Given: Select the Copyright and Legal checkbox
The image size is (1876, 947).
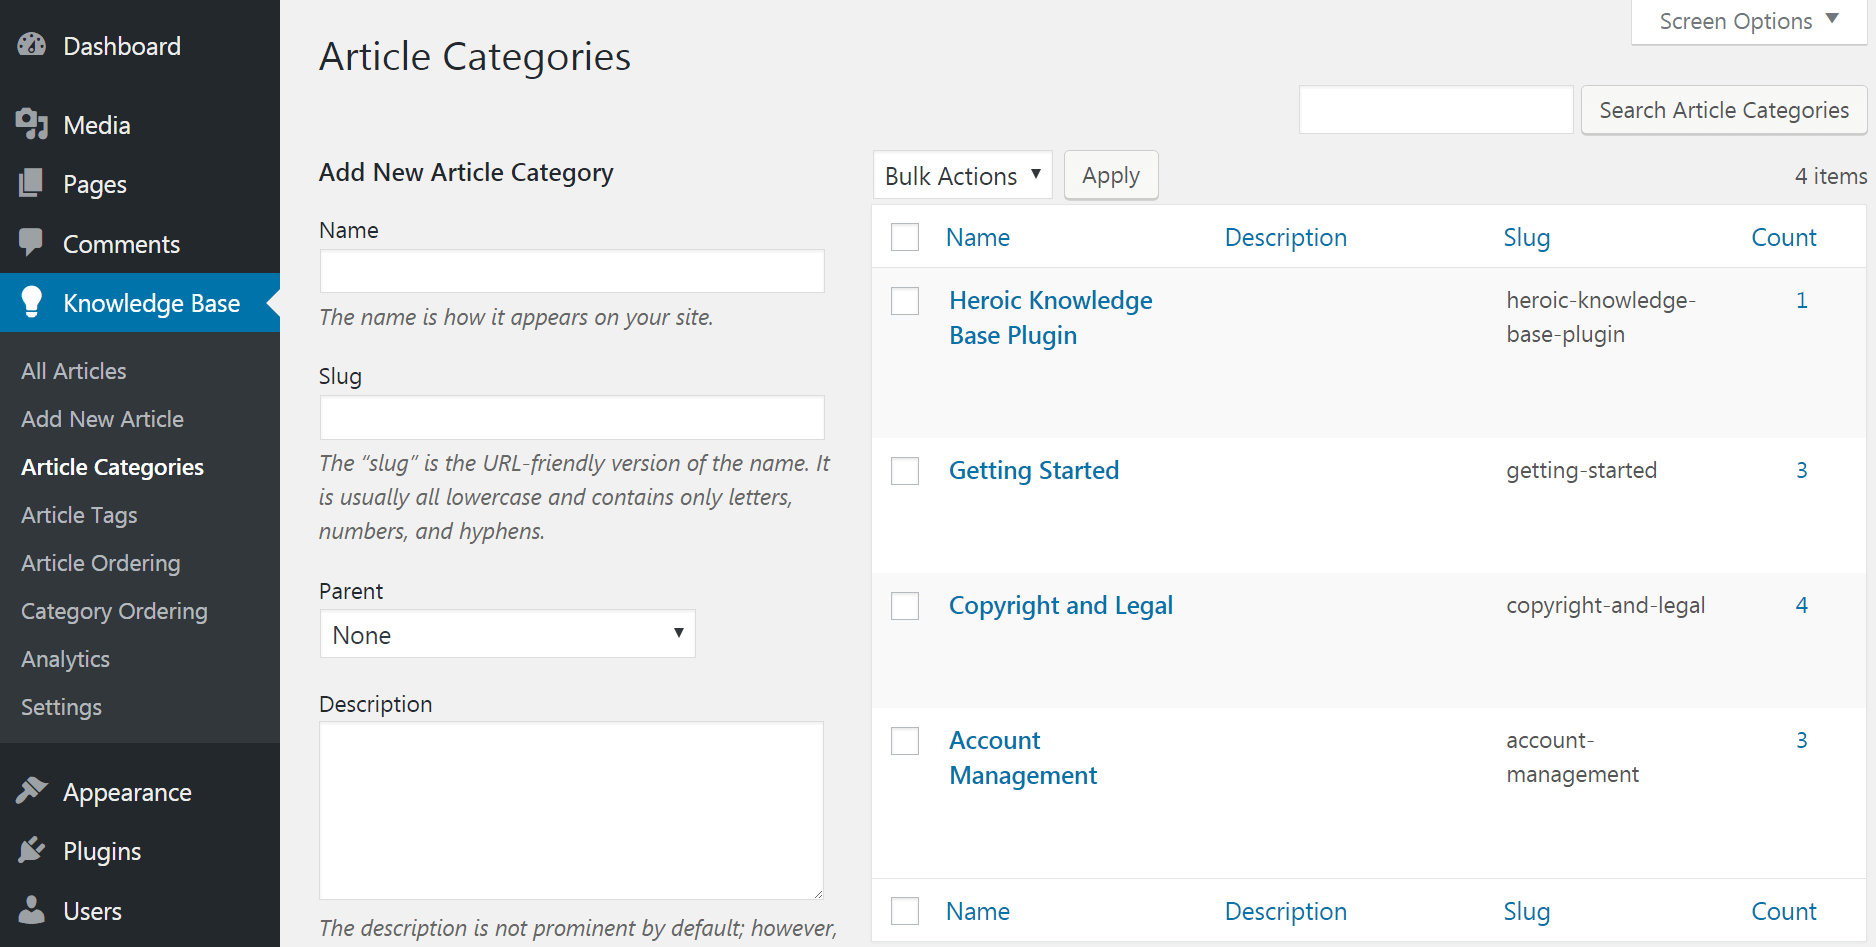Looking at the screenshot, I should [904, 605].
